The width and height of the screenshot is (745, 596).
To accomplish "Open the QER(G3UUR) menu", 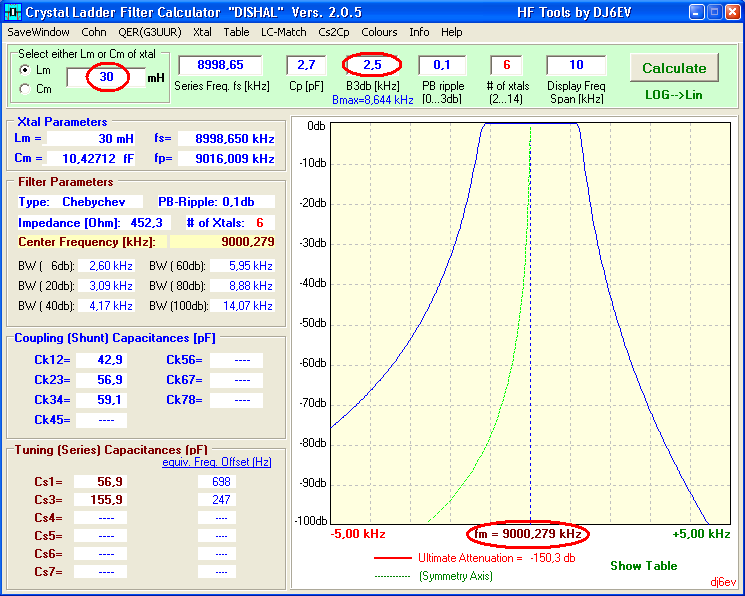I will [x=150, y=32].
